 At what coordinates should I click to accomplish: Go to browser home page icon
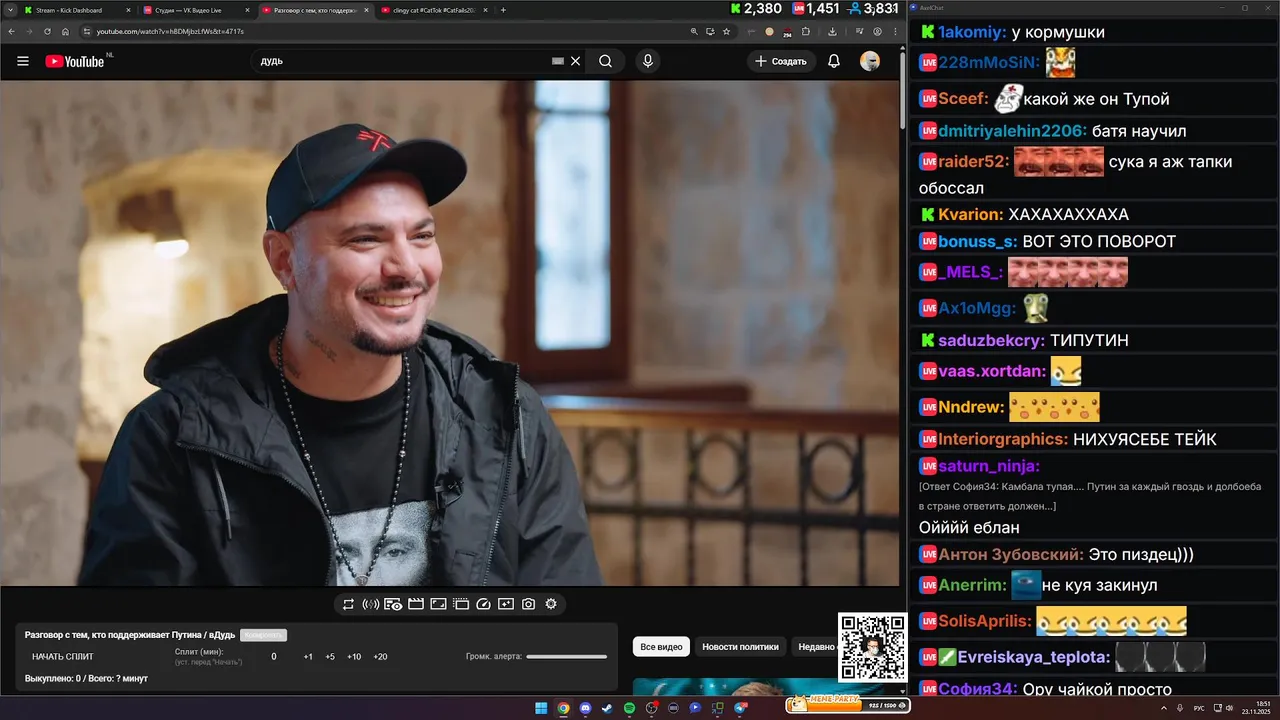(65, 31)
